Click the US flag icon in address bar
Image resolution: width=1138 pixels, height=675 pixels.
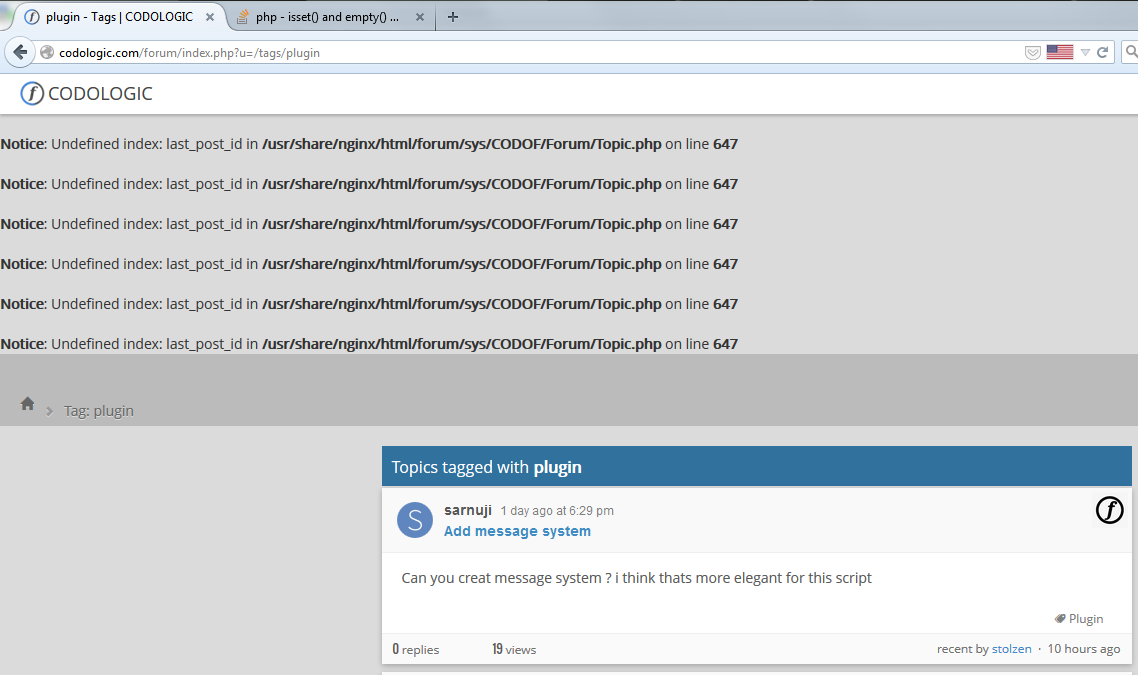(1060, 52)
